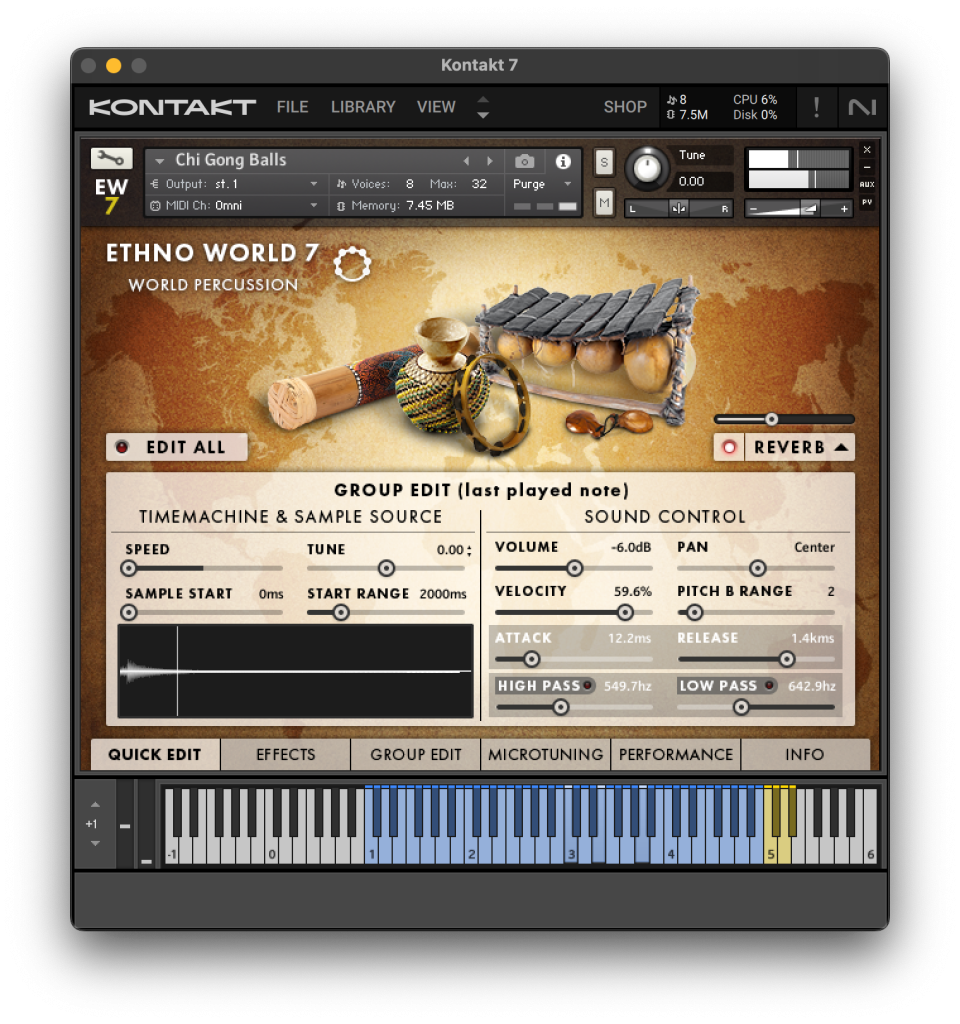Click the next instrument arrow
This screenshot has width=960, height=1024.
pos(490,161)
